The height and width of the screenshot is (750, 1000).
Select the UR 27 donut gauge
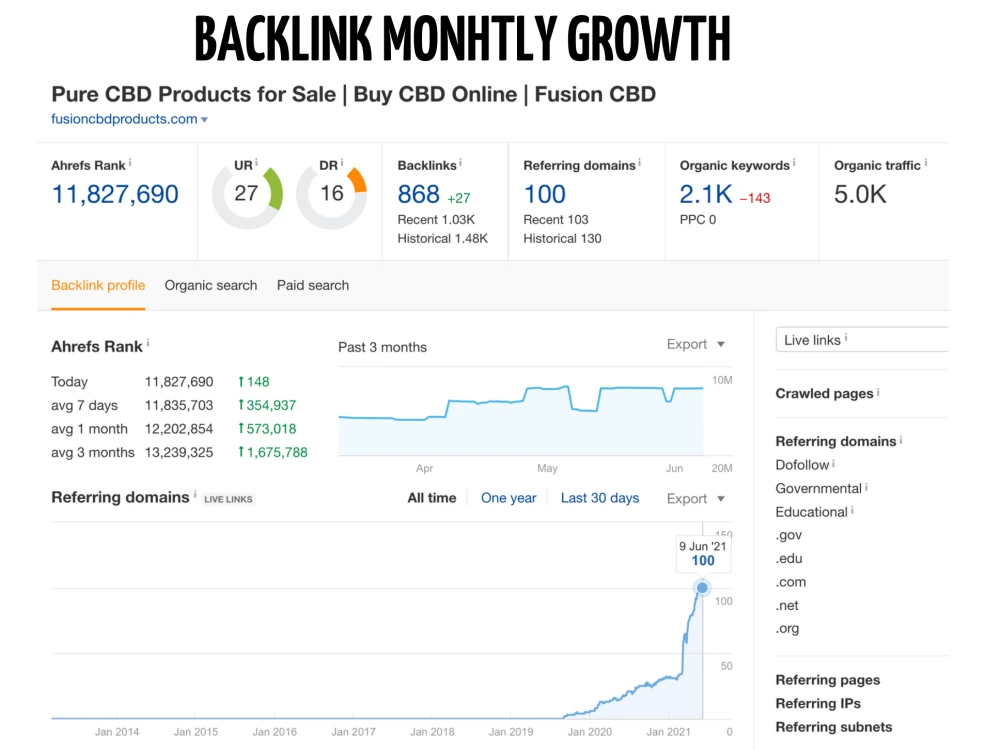point(247,195)
